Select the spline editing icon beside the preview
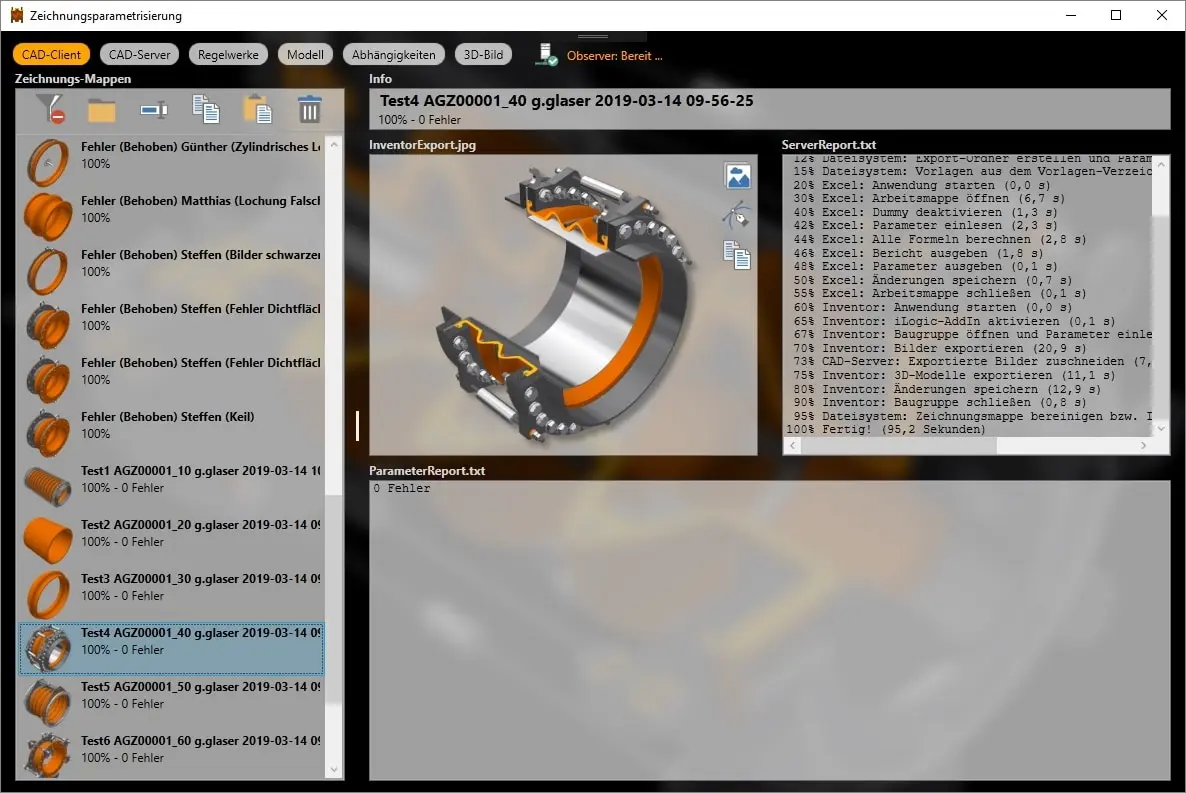 click(x=737, y=216)
